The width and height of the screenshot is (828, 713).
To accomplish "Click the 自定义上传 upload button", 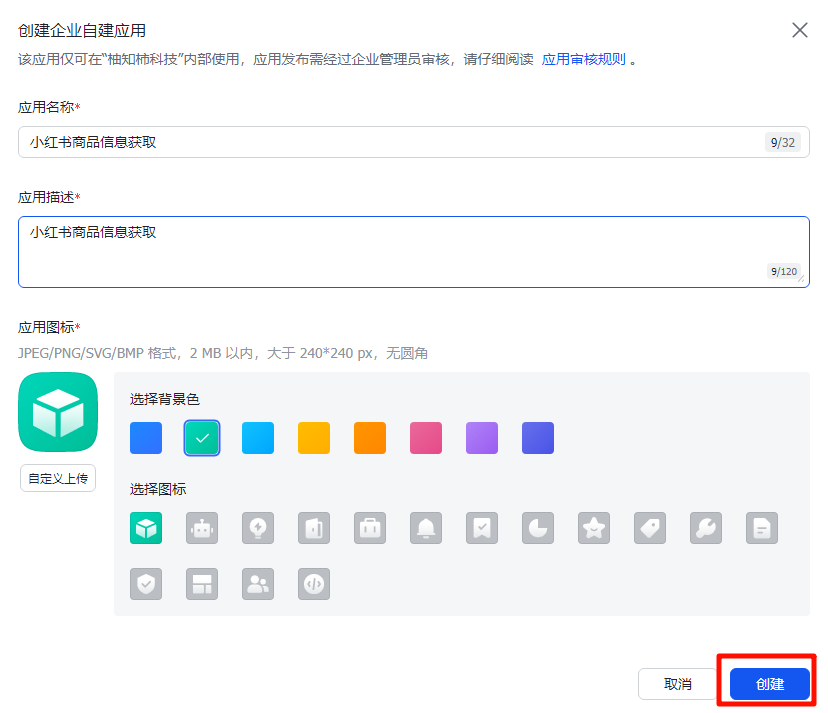I will click(58, 478).
